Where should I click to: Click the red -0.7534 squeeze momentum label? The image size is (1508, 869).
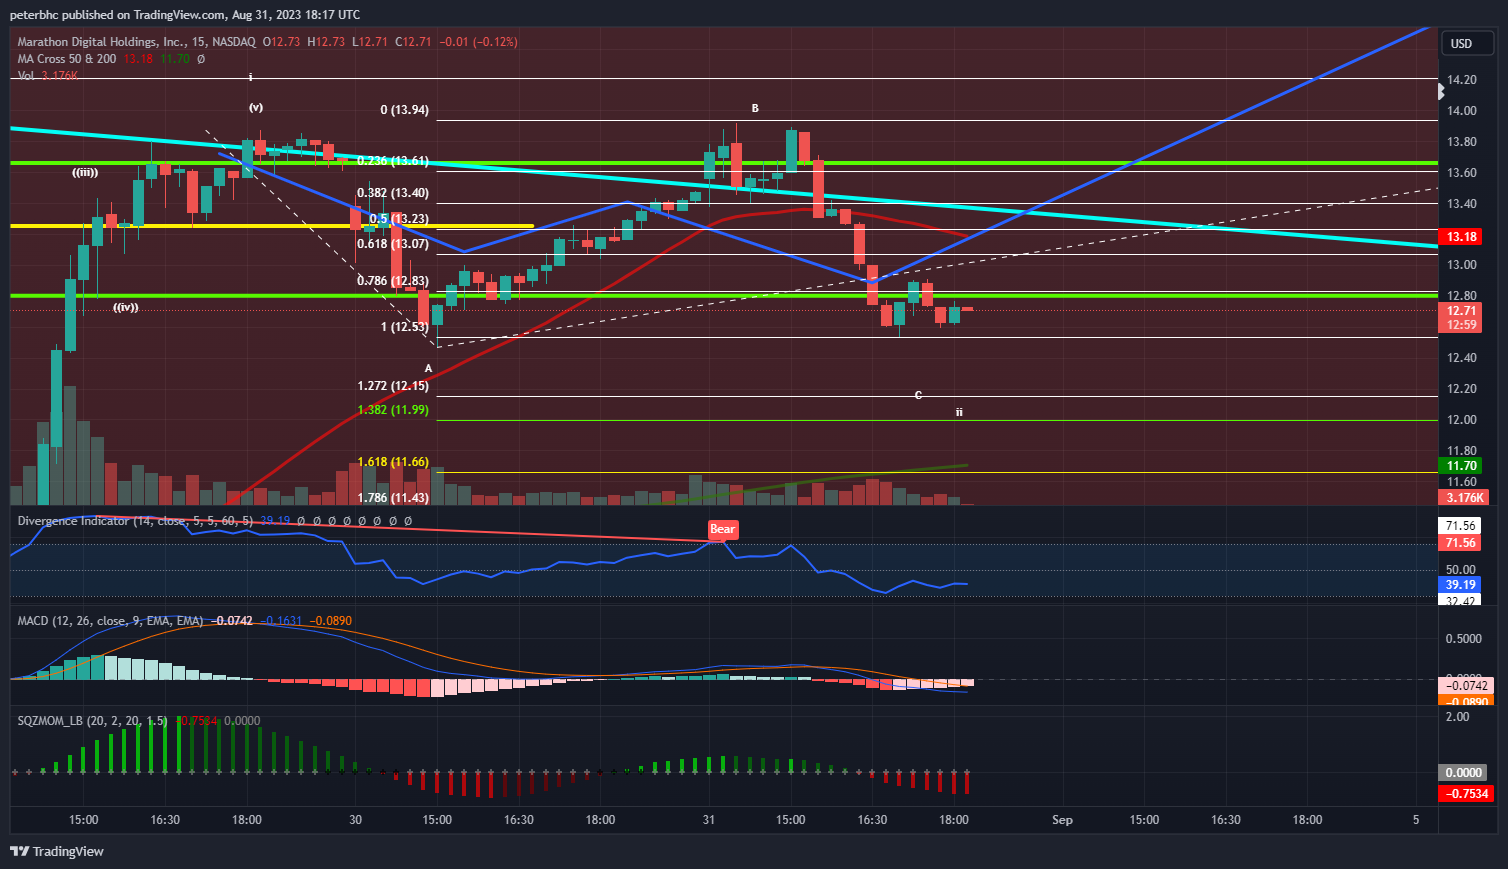pyautogui.click(x=1467, y=794)
